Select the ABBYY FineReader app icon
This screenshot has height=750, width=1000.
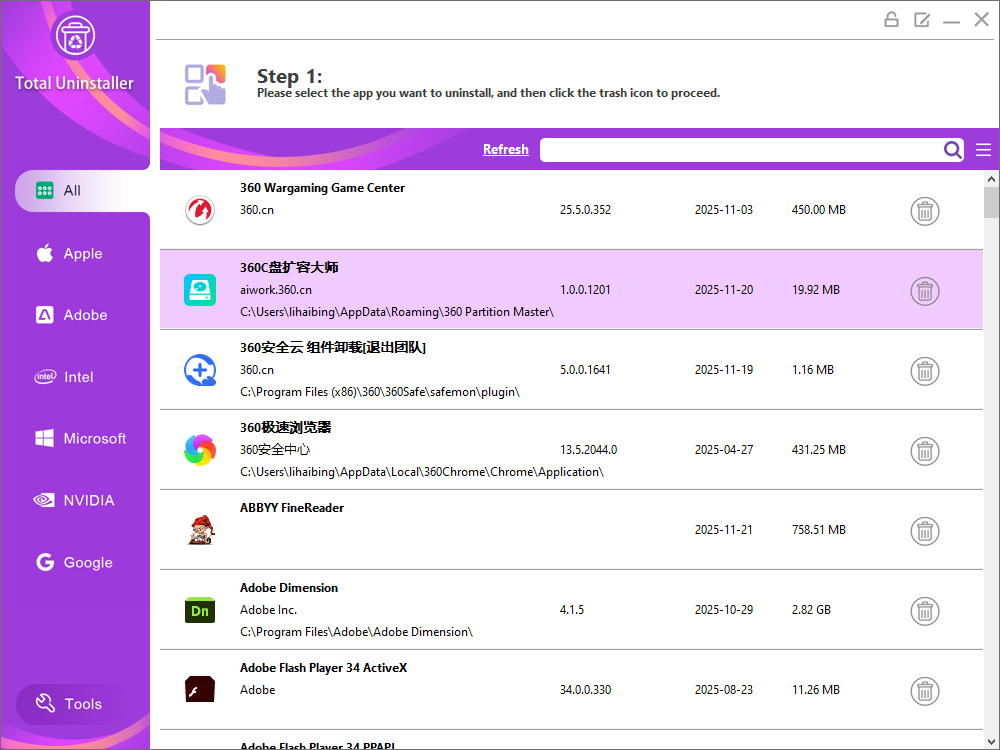[x=201, y=530]
